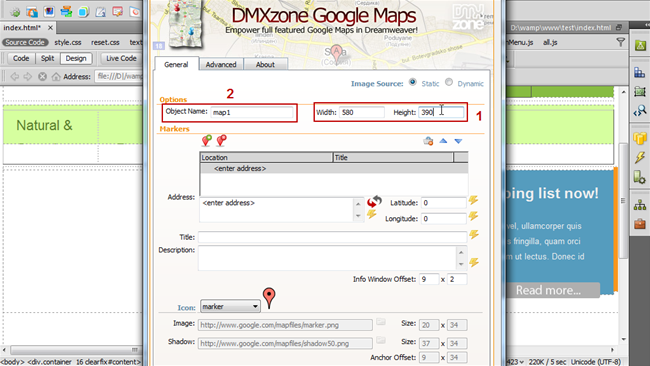Remove marker using the red minus pin
This screenshot has width=650, height=366.
222,141
